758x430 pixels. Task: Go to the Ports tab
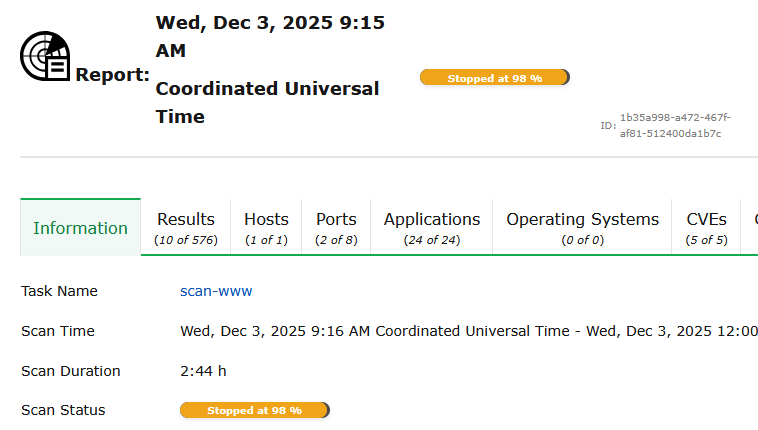[x=336, y=228]
